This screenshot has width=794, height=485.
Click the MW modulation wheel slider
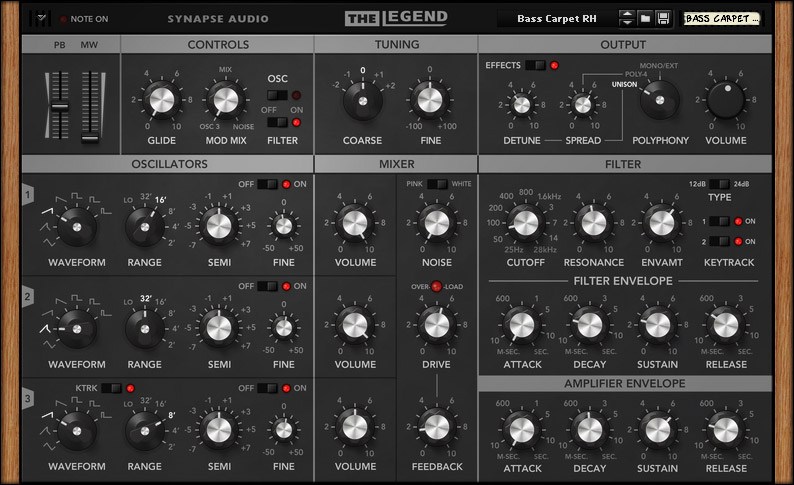(x=90, y=107)
